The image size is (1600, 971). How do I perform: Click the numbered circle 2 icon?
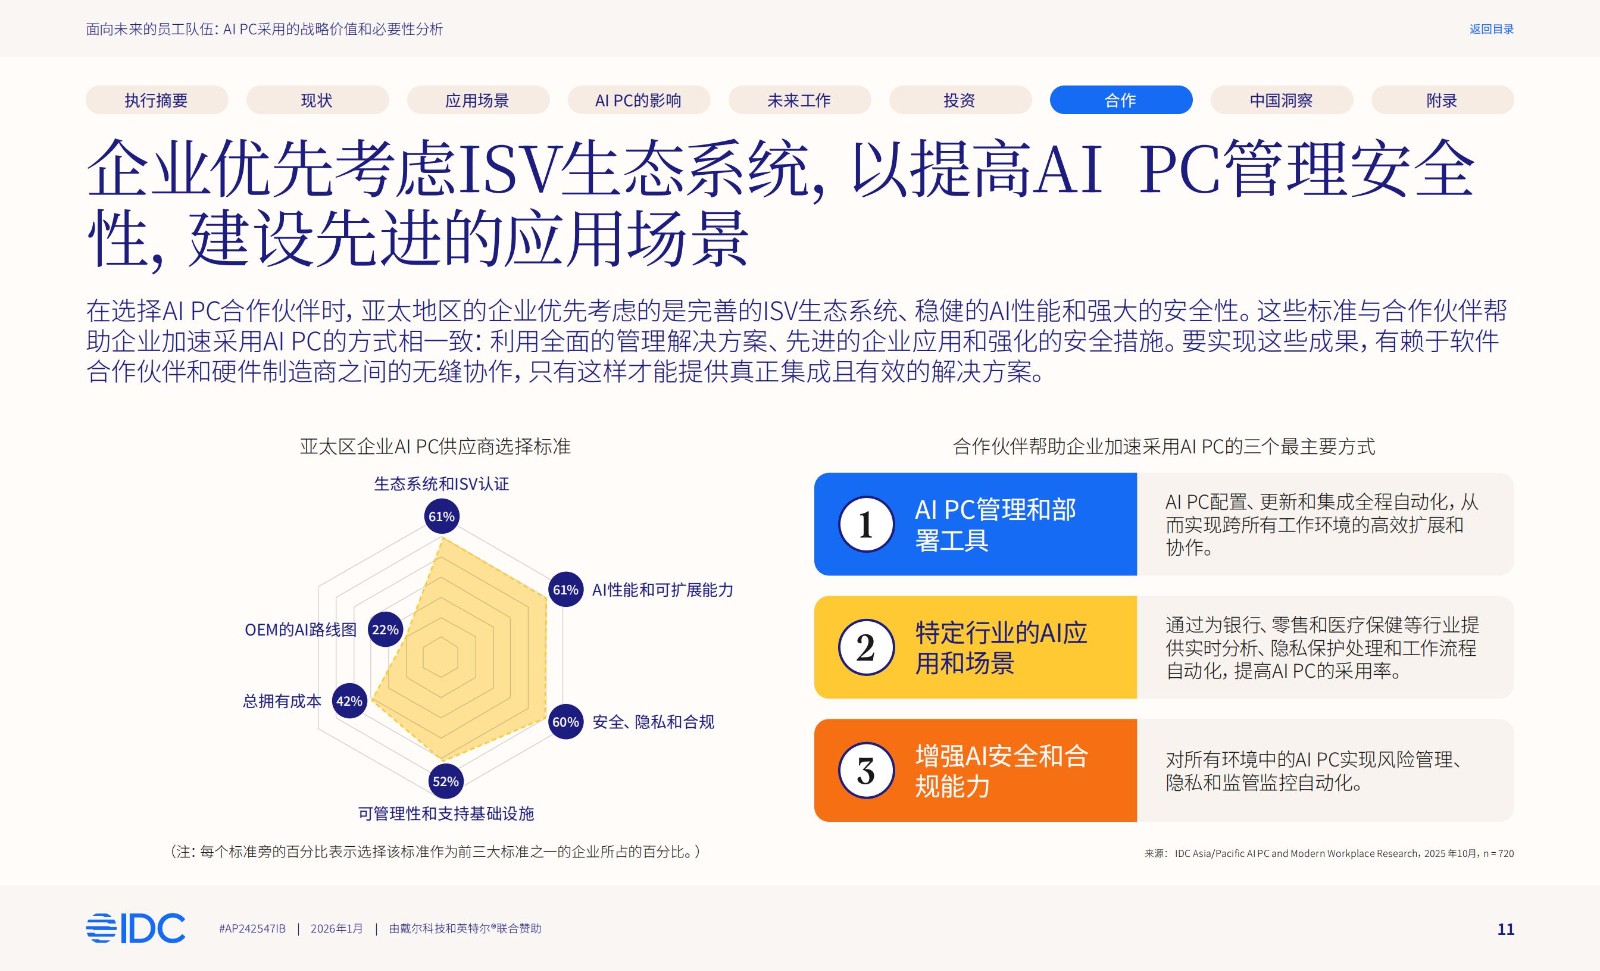coord(866,648)
